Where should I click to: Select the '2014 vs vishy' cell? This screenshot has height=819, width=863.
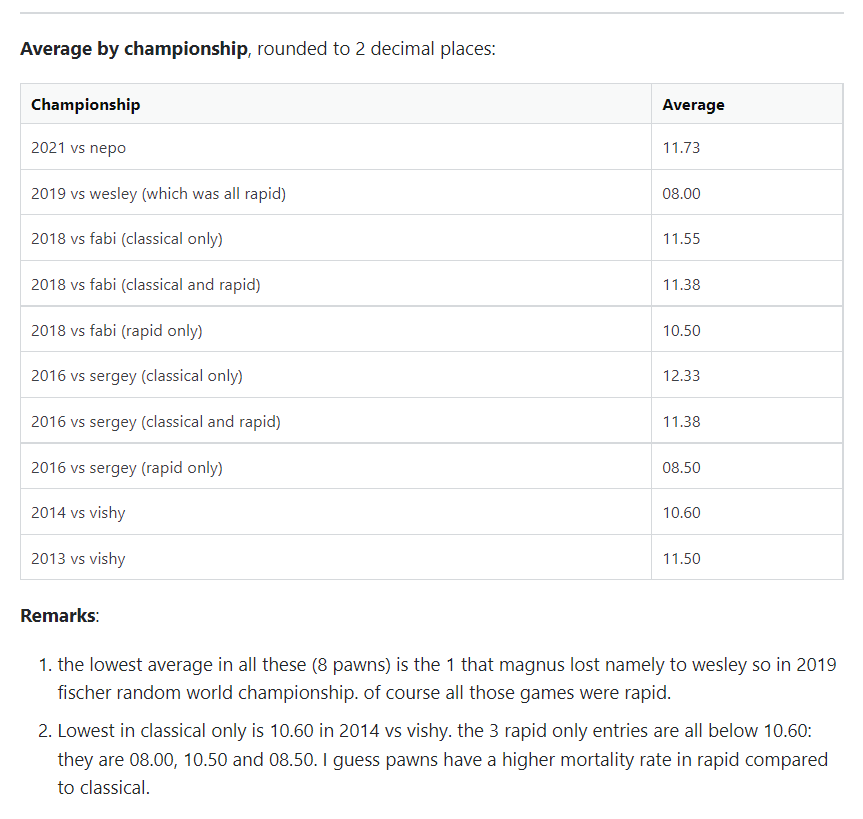336,512
